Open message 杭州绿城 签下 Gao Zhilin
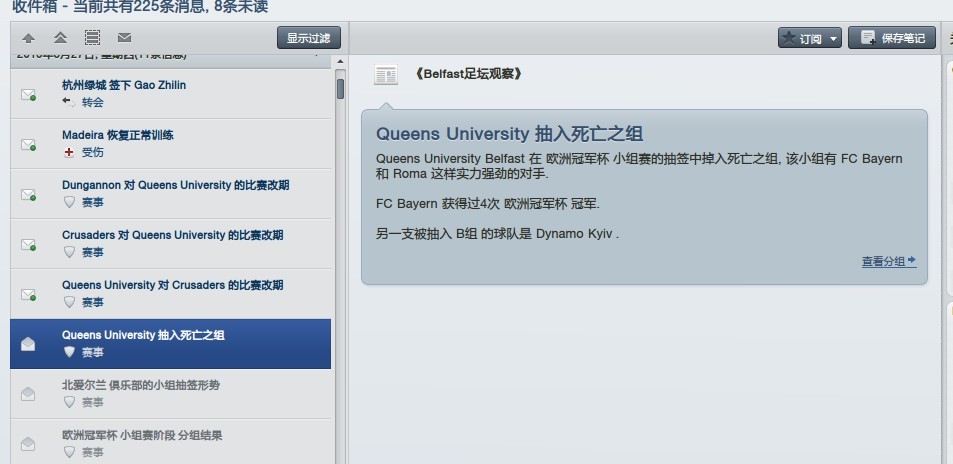953x464 pixels. [171, 94]
